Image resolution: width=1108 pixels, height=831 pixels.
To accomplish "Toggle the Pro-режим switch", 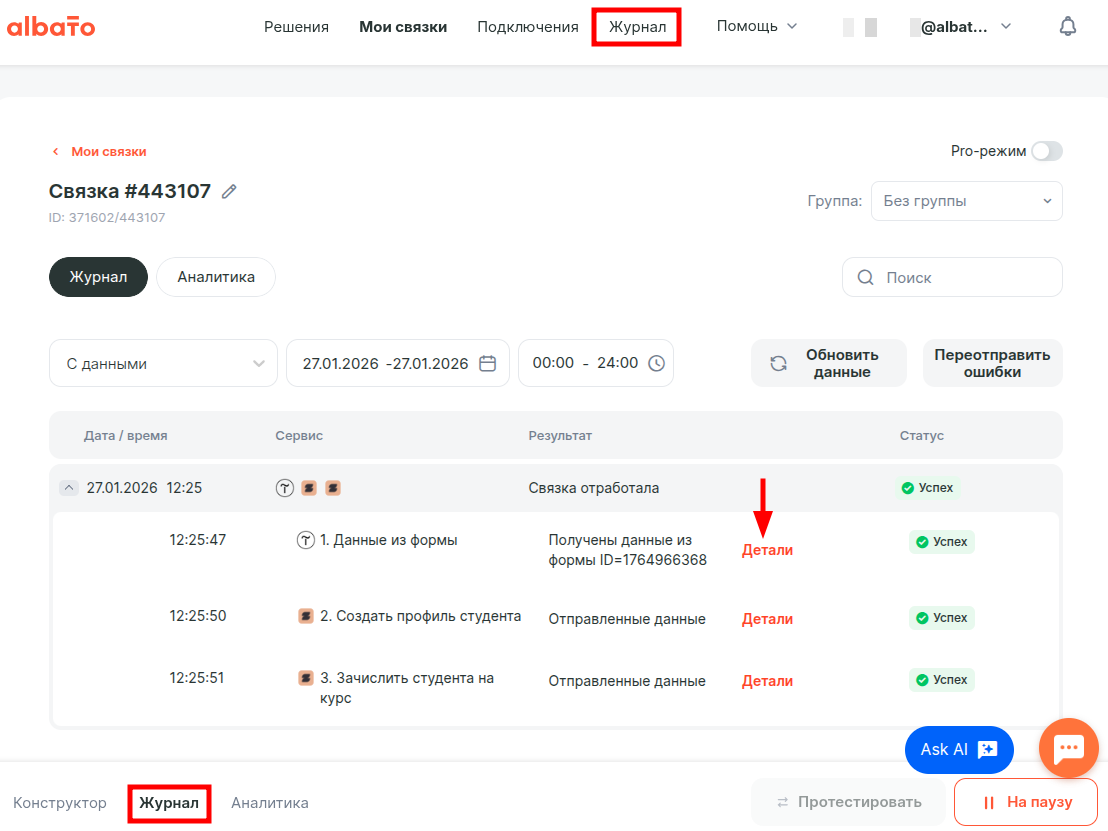I will pos(1047,151).
